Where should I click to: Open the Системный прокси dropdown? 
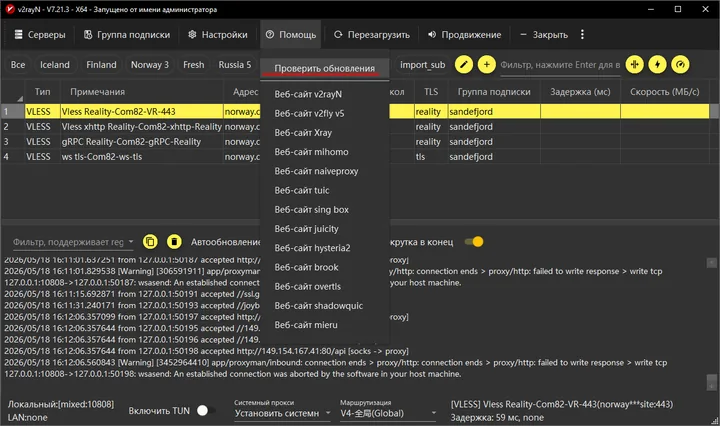[282, 413]
